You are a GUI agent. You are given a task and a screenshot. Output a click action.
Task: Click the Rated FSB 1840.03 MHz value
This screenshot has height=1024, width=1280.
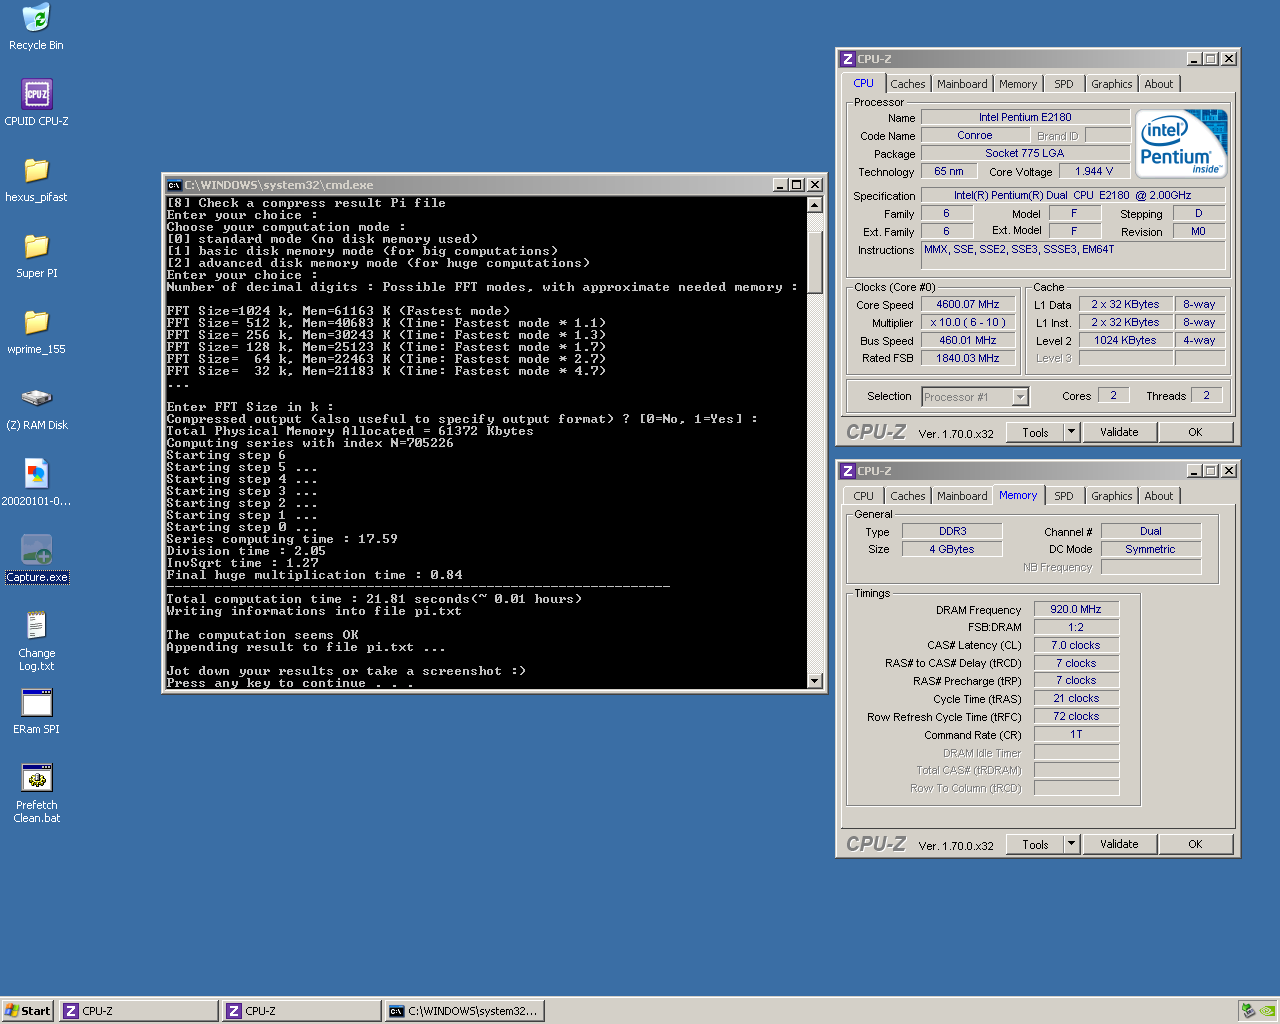point(968,358)
